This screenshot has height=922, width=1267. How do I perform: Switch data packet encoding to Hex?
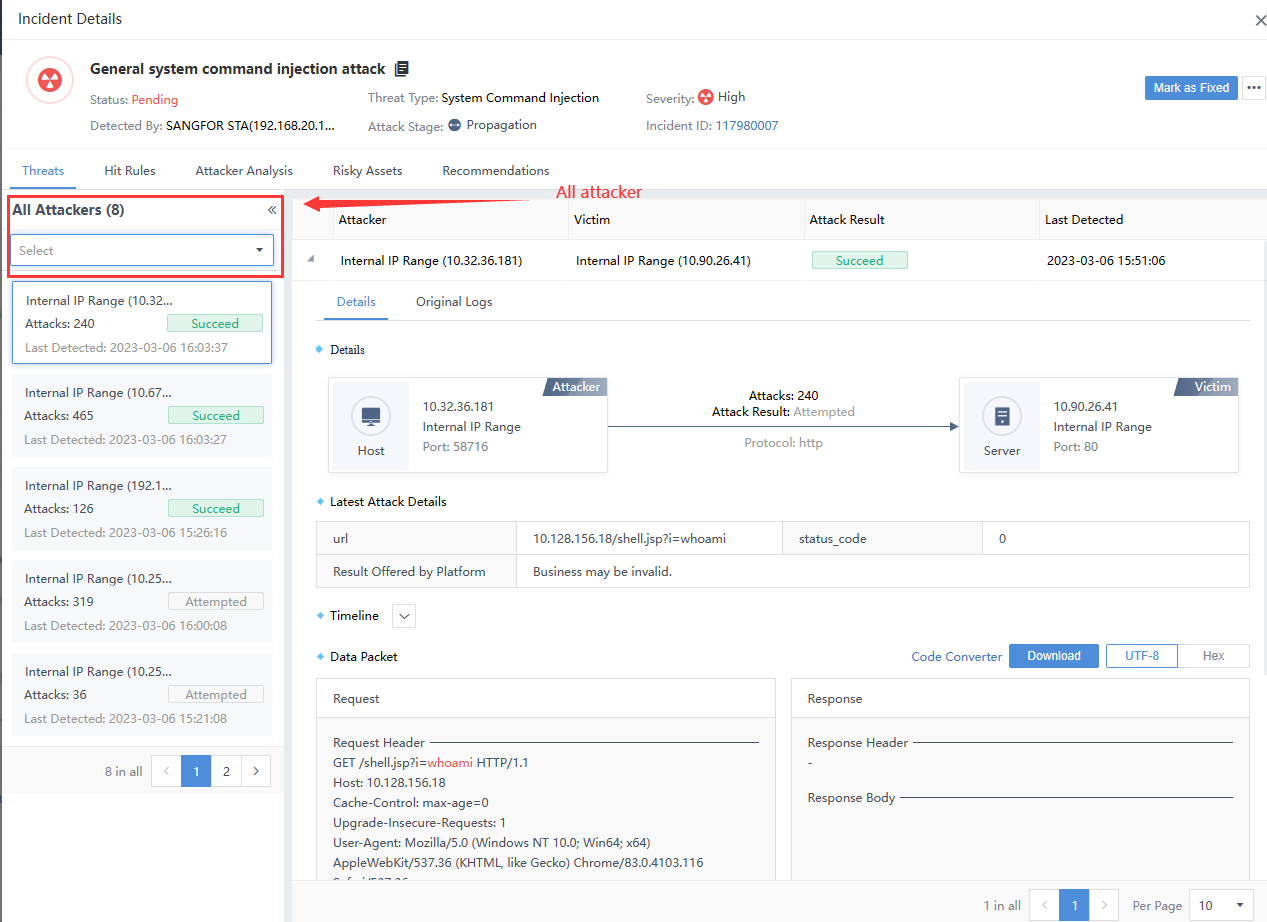[1213, 656]
